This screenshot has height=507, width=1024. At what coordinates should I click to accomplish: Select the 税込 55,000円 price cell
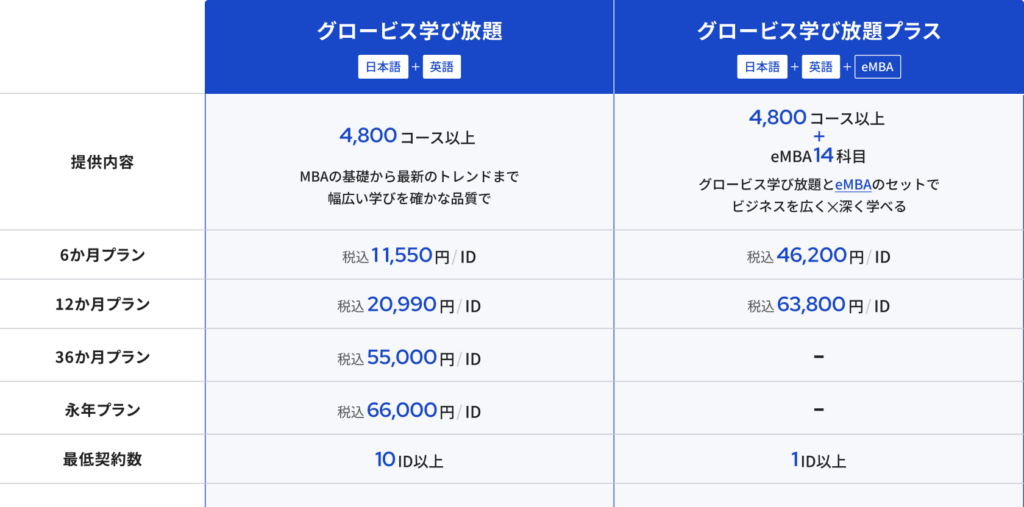[409, 357]
